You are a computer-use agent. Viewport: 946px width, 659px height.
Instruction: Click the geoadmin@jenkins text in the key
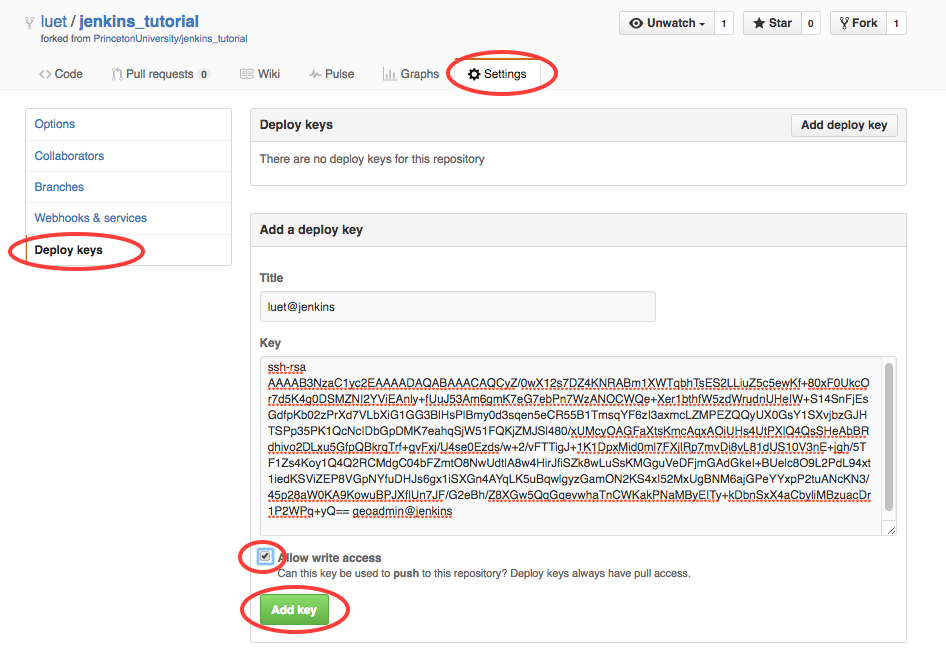(402, 511)
